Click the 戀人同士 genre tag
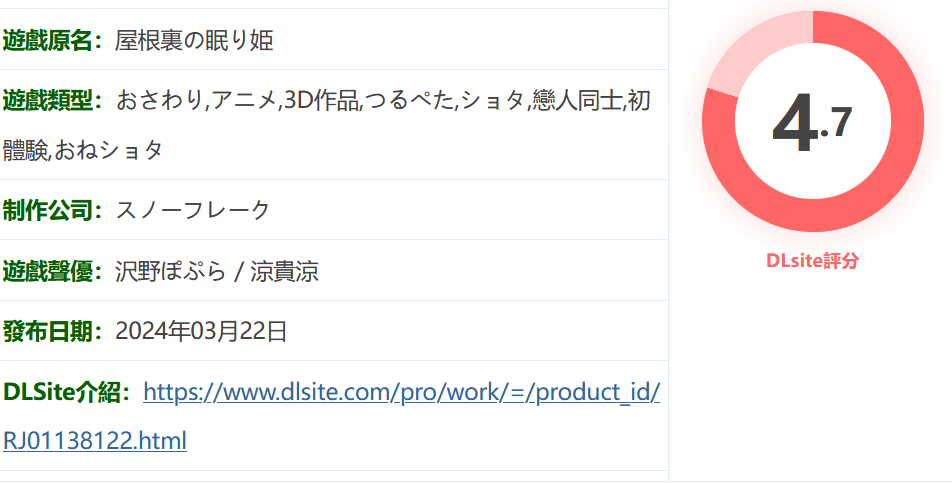This screenshot has height=483, width=952. click(577, 101)
